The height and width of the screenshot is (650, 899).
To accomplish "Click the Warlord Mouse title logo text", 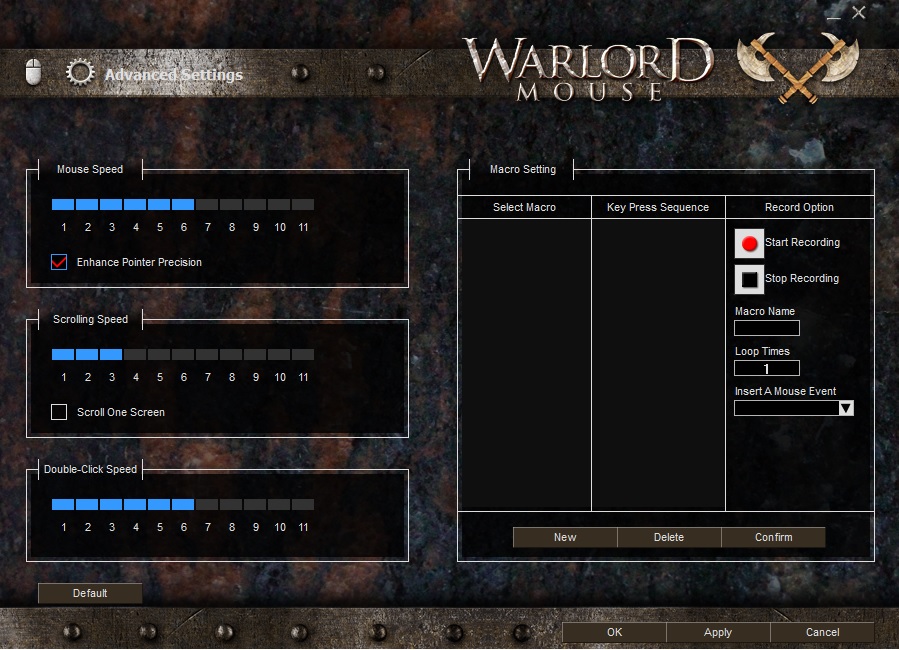I will [x=588, y=69].
